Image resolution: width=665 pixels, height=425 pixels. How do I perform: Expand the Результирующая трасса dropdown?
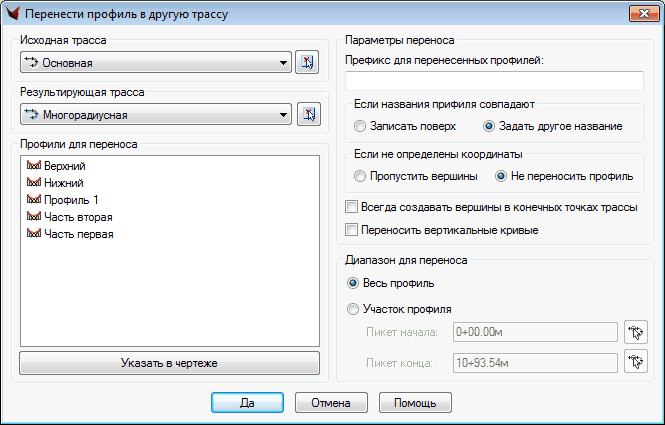(155, 115)
